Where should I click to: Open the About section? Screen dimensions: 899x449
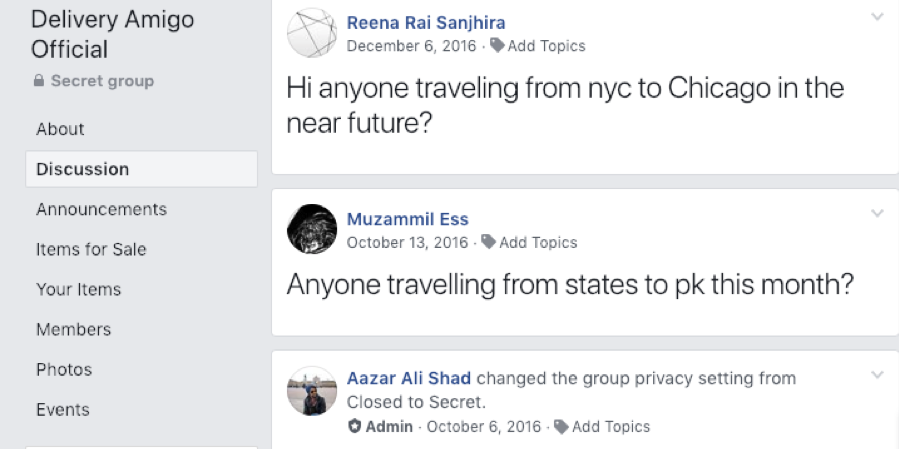(60, 129)
